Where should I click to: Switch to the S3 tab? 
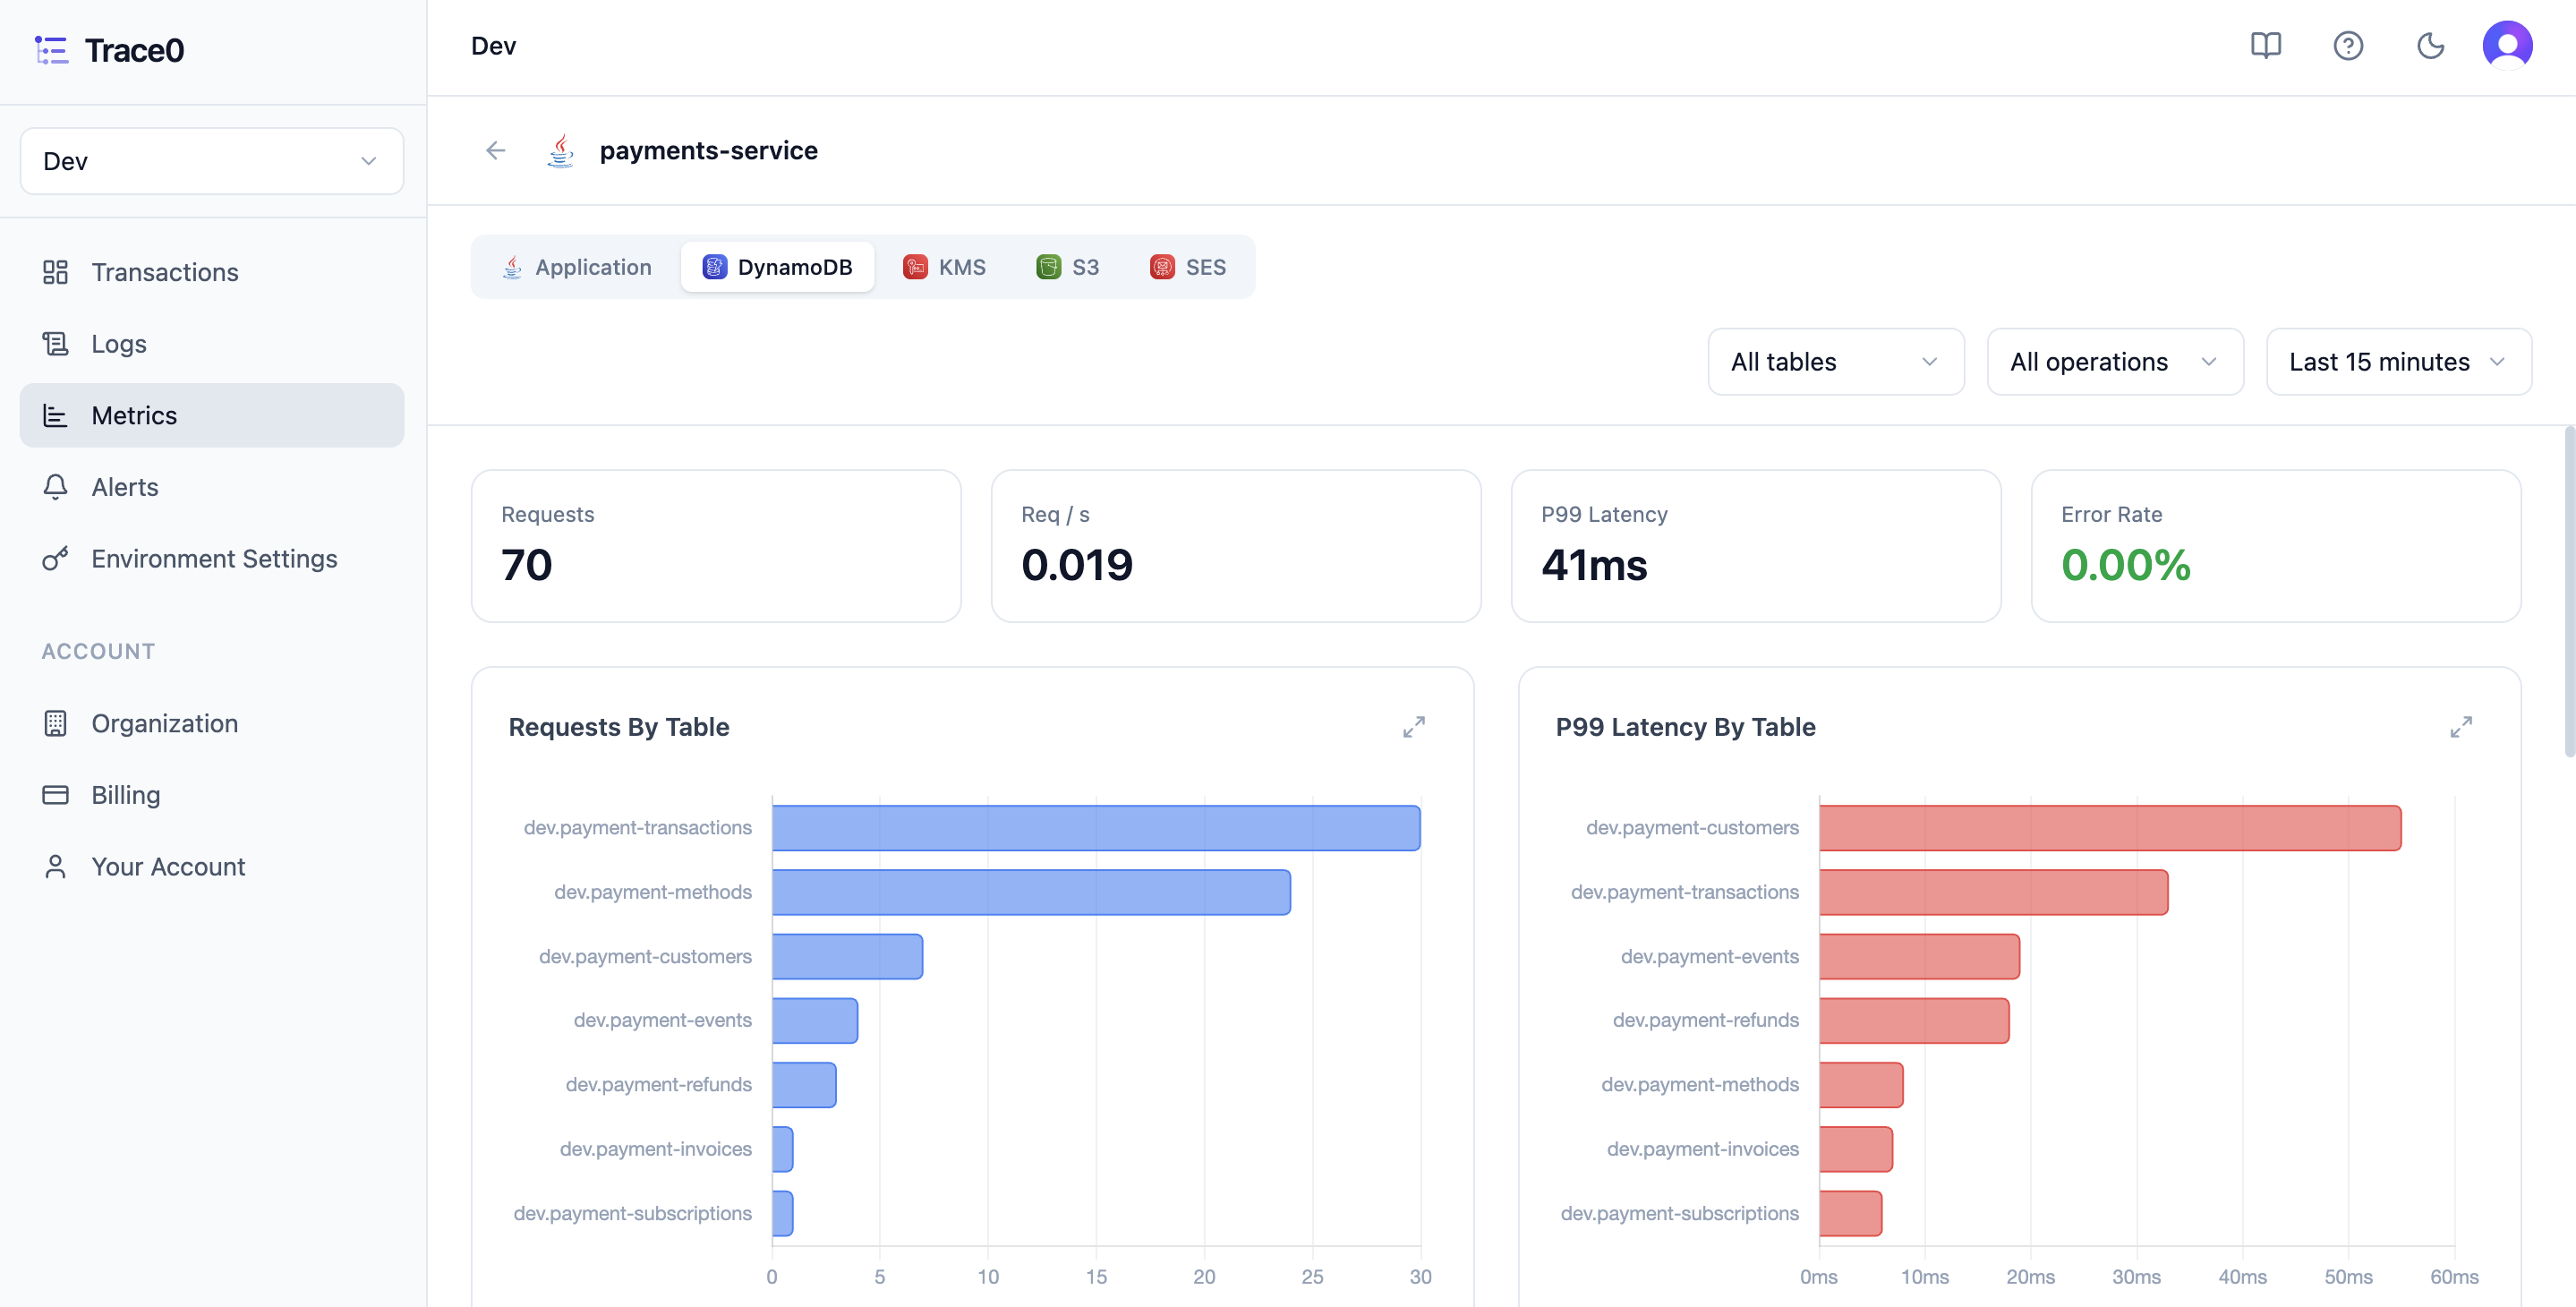pos(1067,267)
